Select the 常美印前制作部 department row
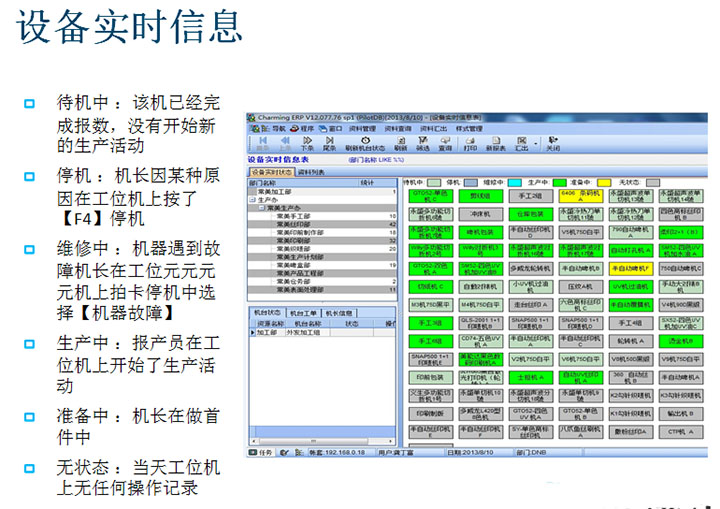Viewport: 720px width, 509px height. coord(322,232)
